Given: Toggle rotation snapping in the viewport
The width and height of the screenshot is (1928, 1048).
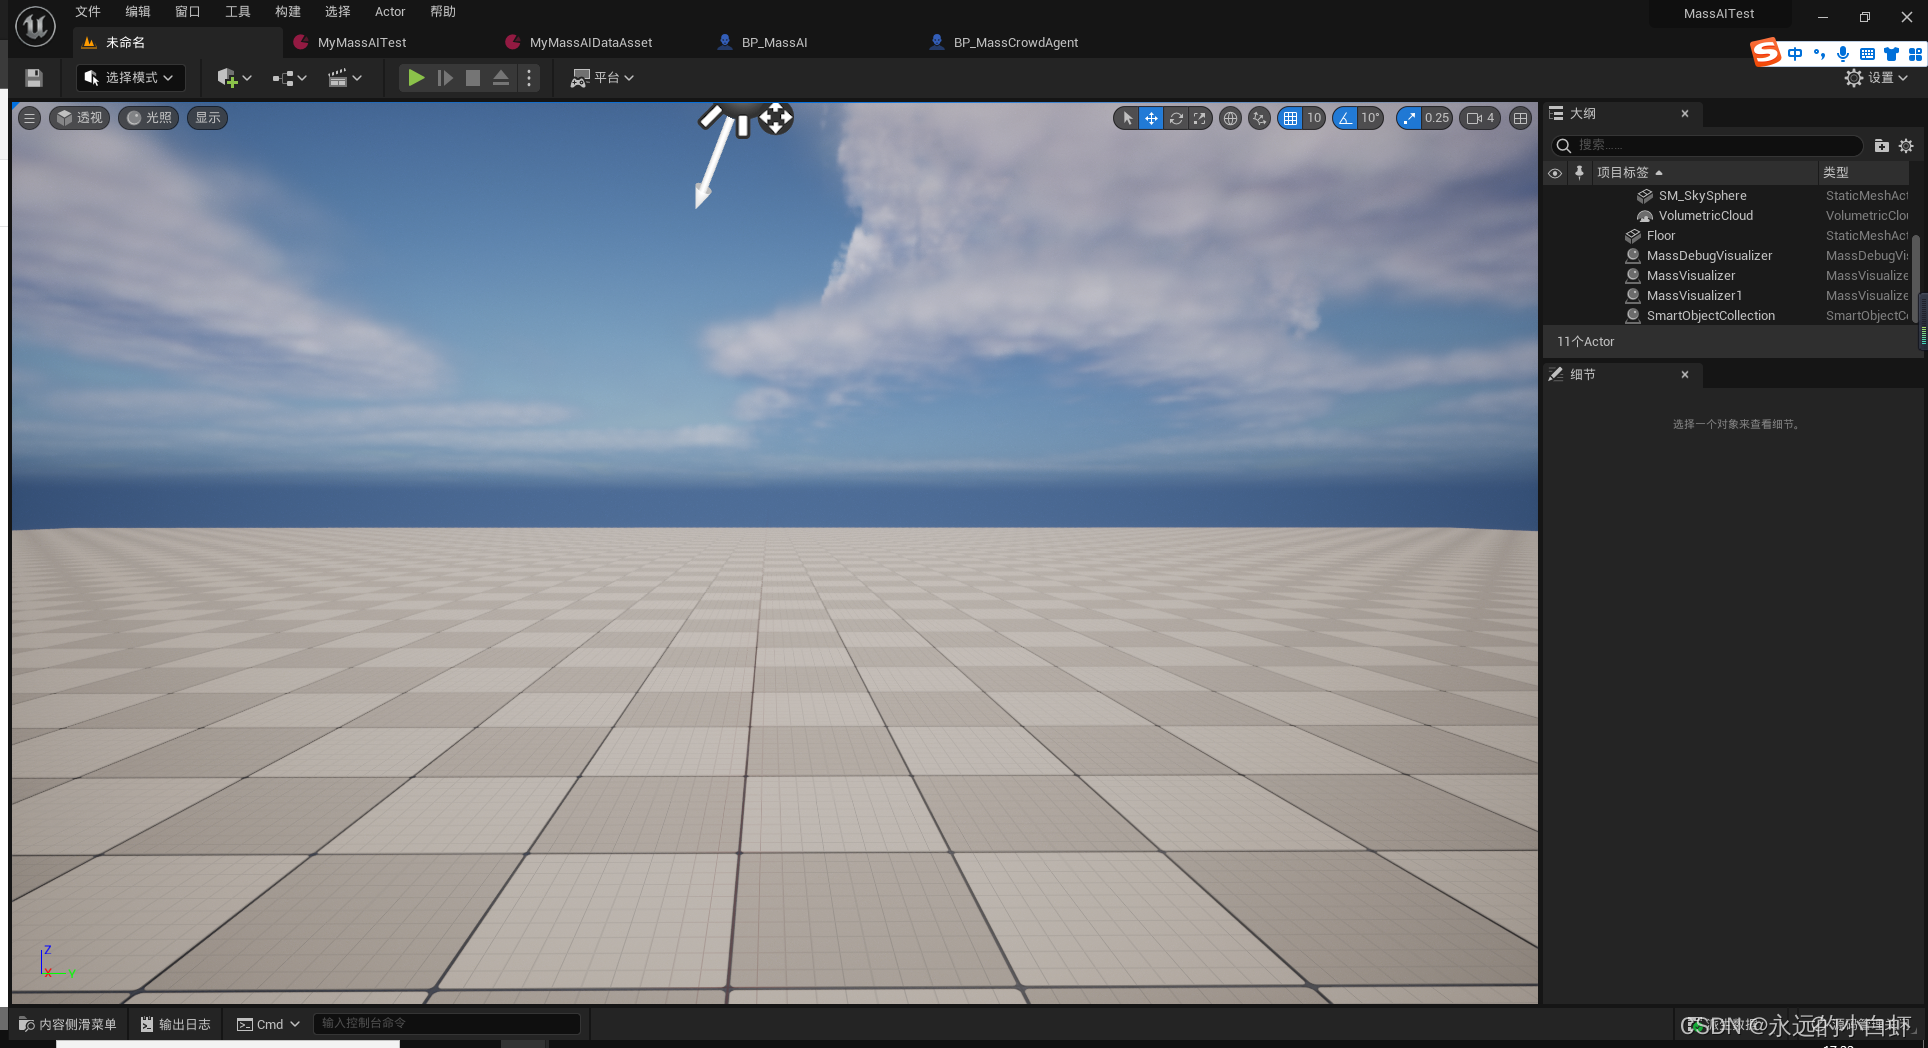Looking at the screenshot, I should click(x=1345, y=118).
